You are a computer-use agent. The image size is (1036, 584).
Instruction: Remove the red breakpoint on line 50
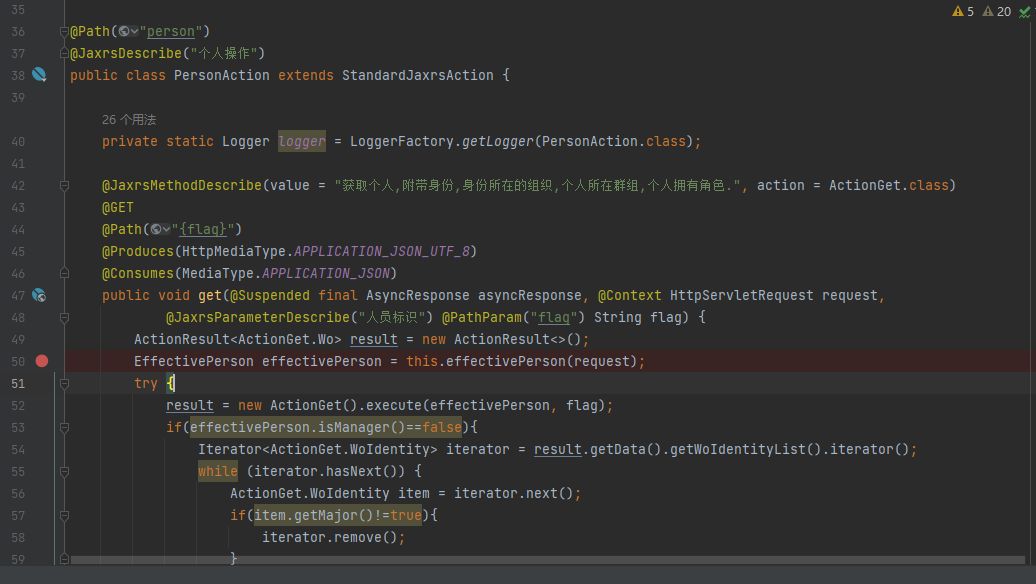point(41,361)
